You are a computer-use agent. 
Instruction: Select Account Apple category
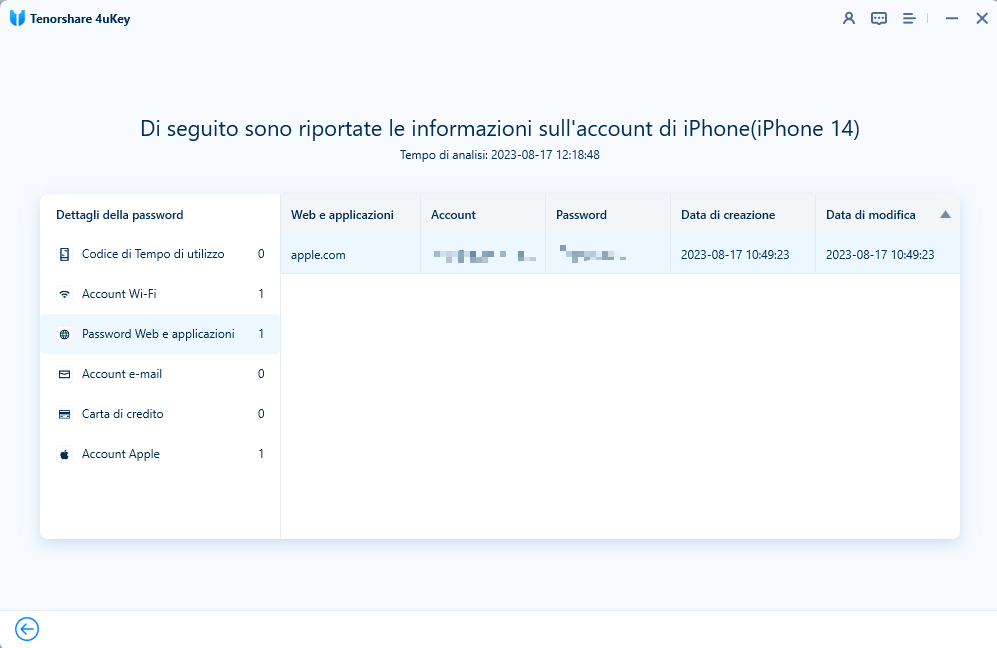[x=160, y=454]
